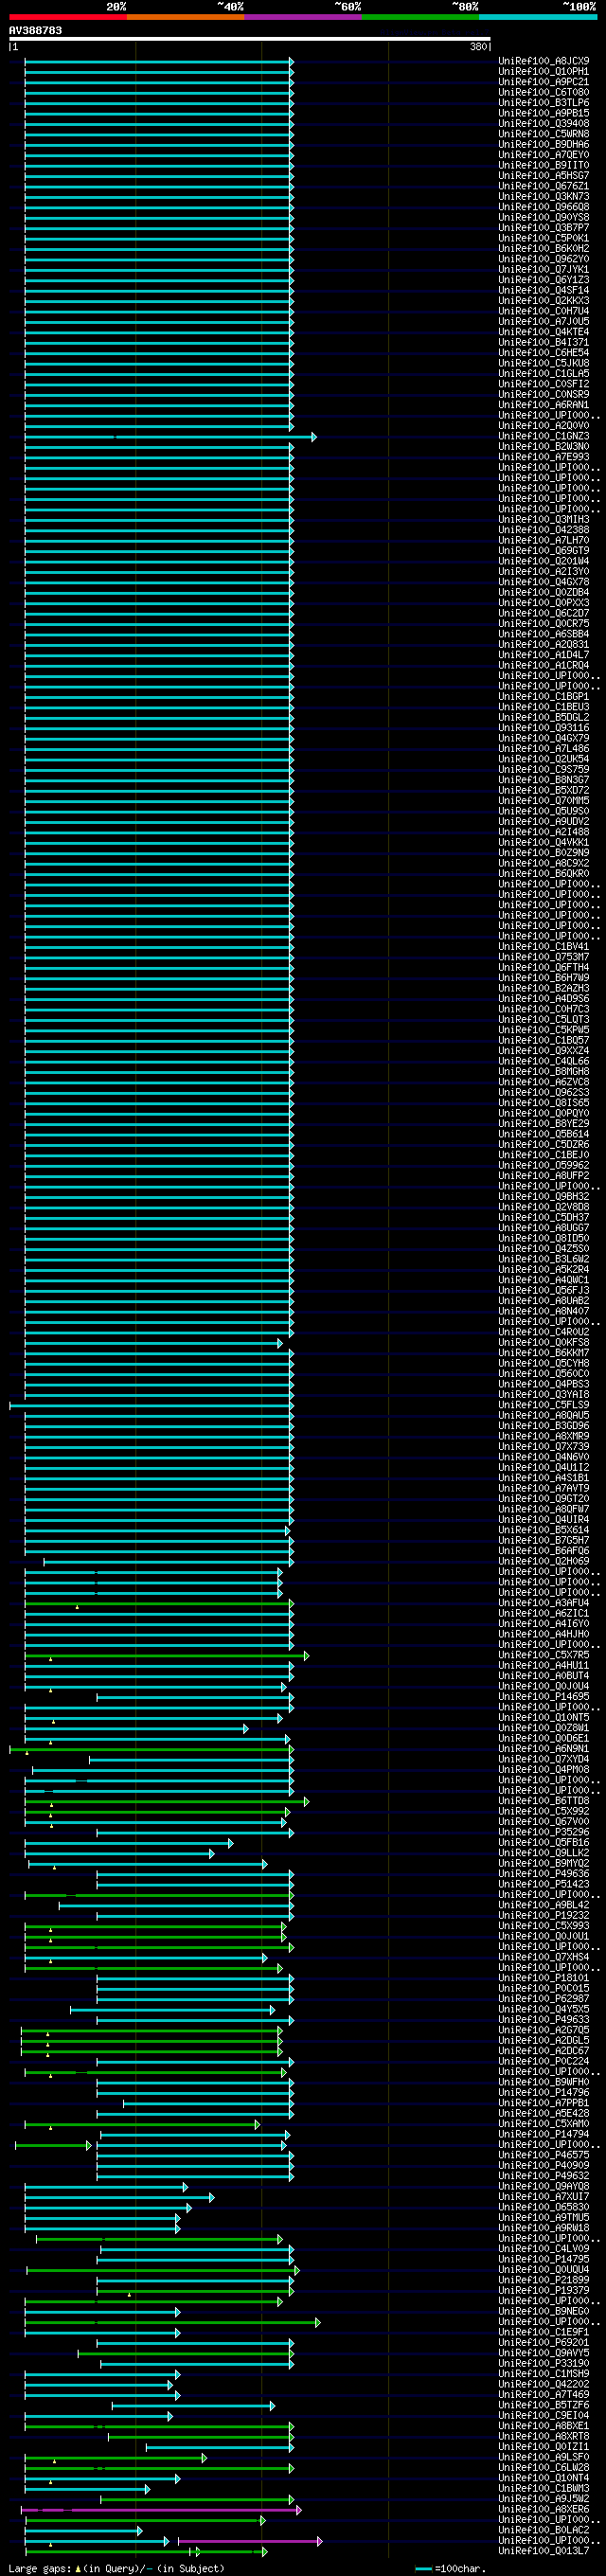Open hit UniRef100_P46575

(544, 2155)
